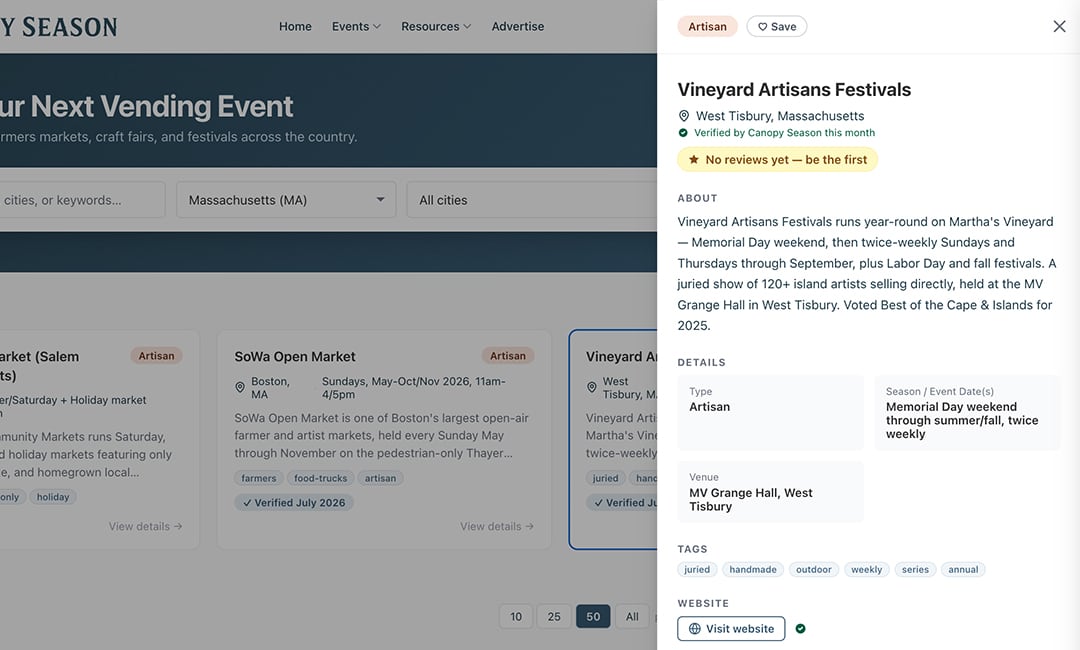Show 25 results per page
1080x650 pixels.
[554, 616]
